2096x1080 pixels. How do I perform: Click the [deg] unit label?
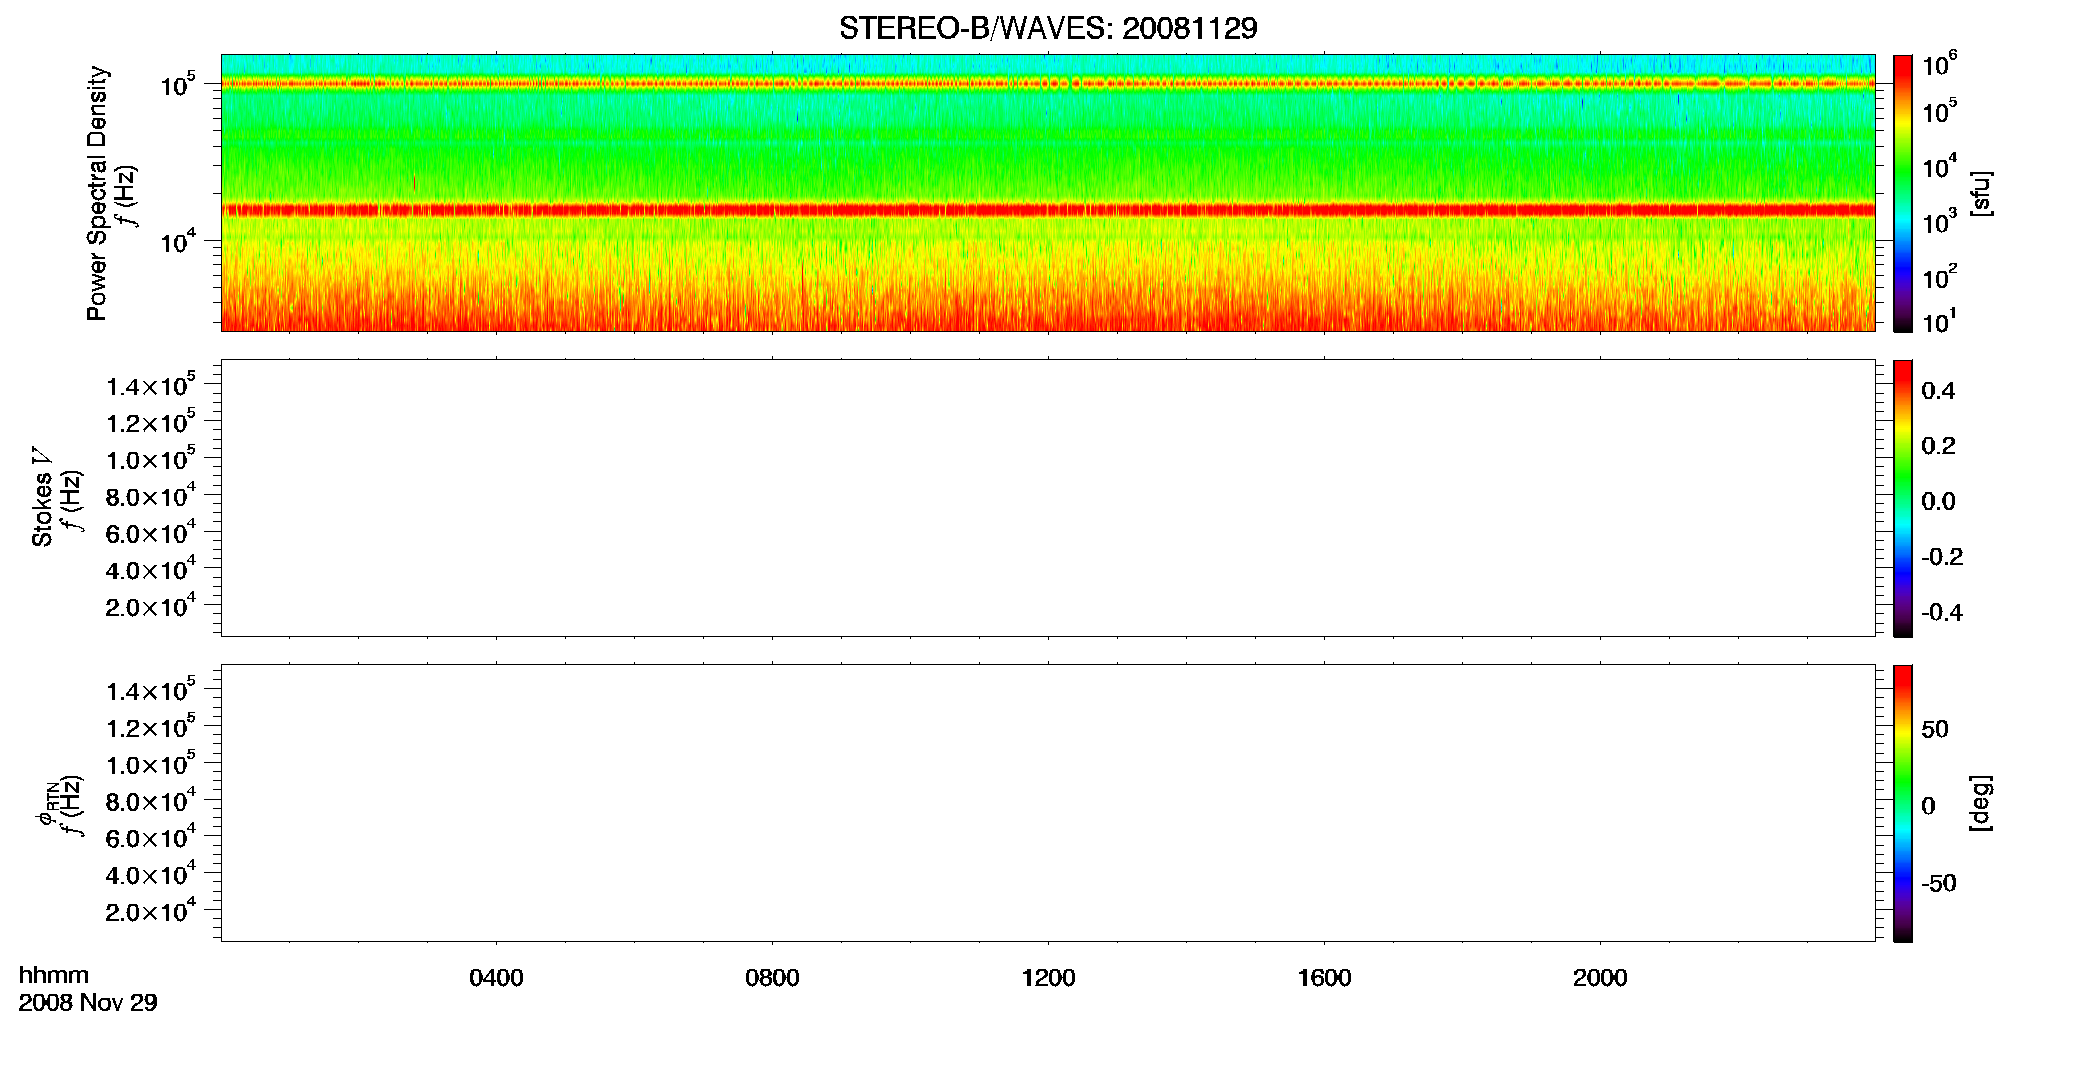pos(1980,803)
